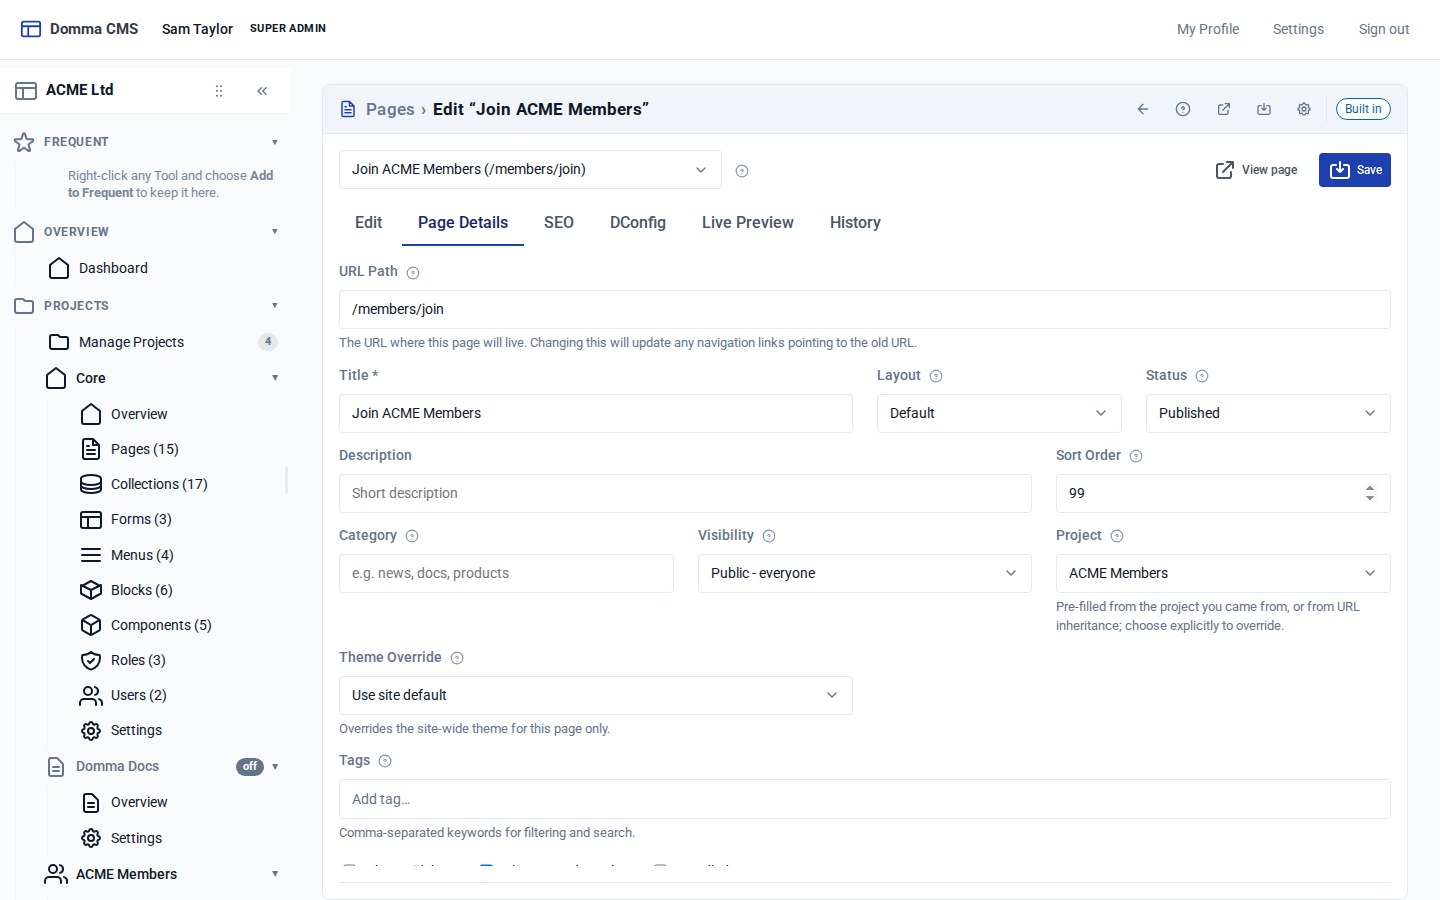Toggle the 'off' badge on Domma Docs
The height and width of the screenshot is (900, 1440).
tap(250, 767)
